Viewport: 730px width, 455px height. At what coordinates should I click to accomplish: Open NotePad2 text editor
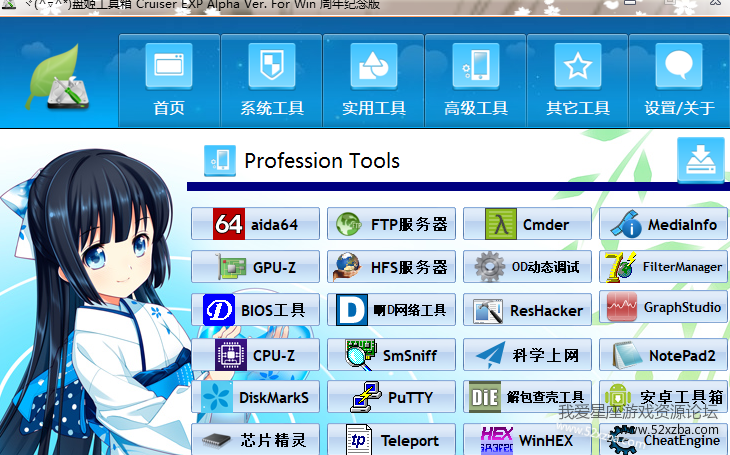(x=664, y=354)
